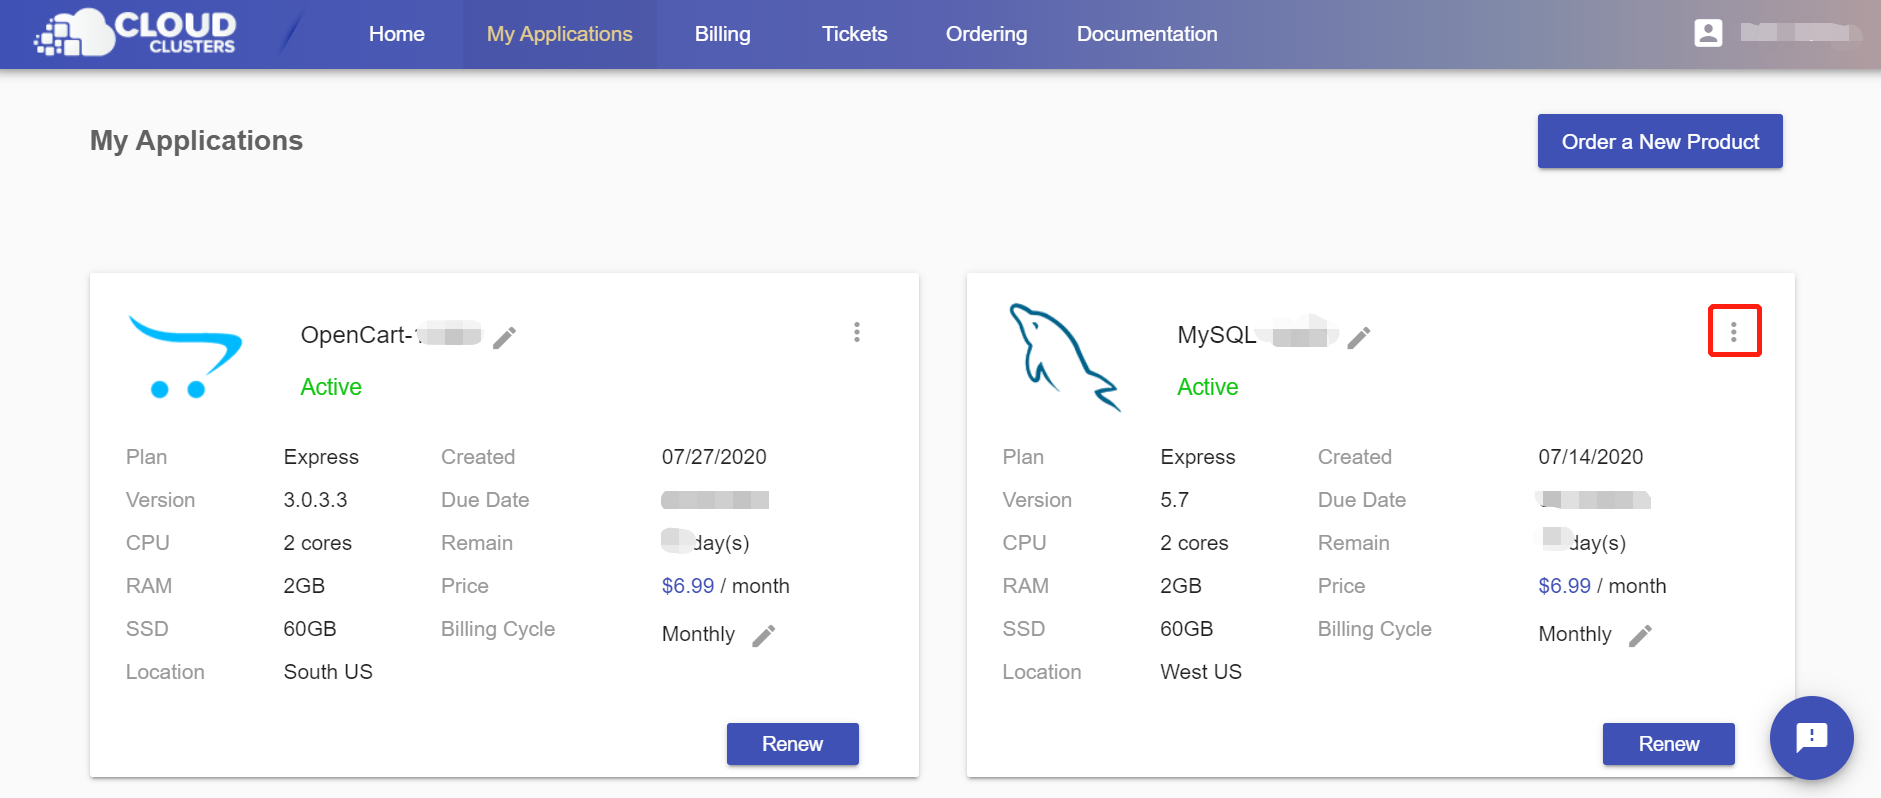Click the OpenCart shopping cart logo
1881x798 pixels.
click(185, 357)
